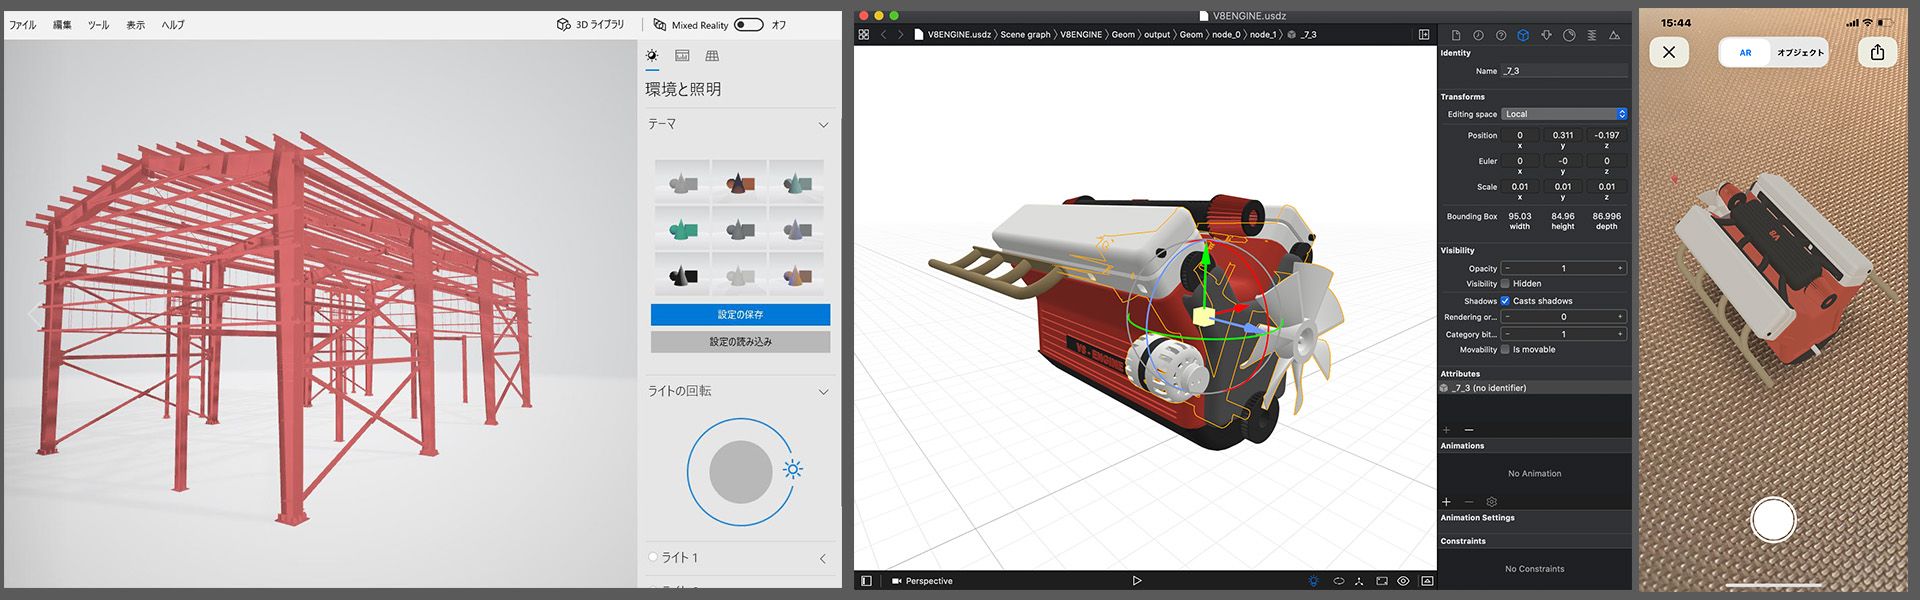1920x600 pixels.
Task: Go forward with the right navigation arrow
Action: (900, 34)
